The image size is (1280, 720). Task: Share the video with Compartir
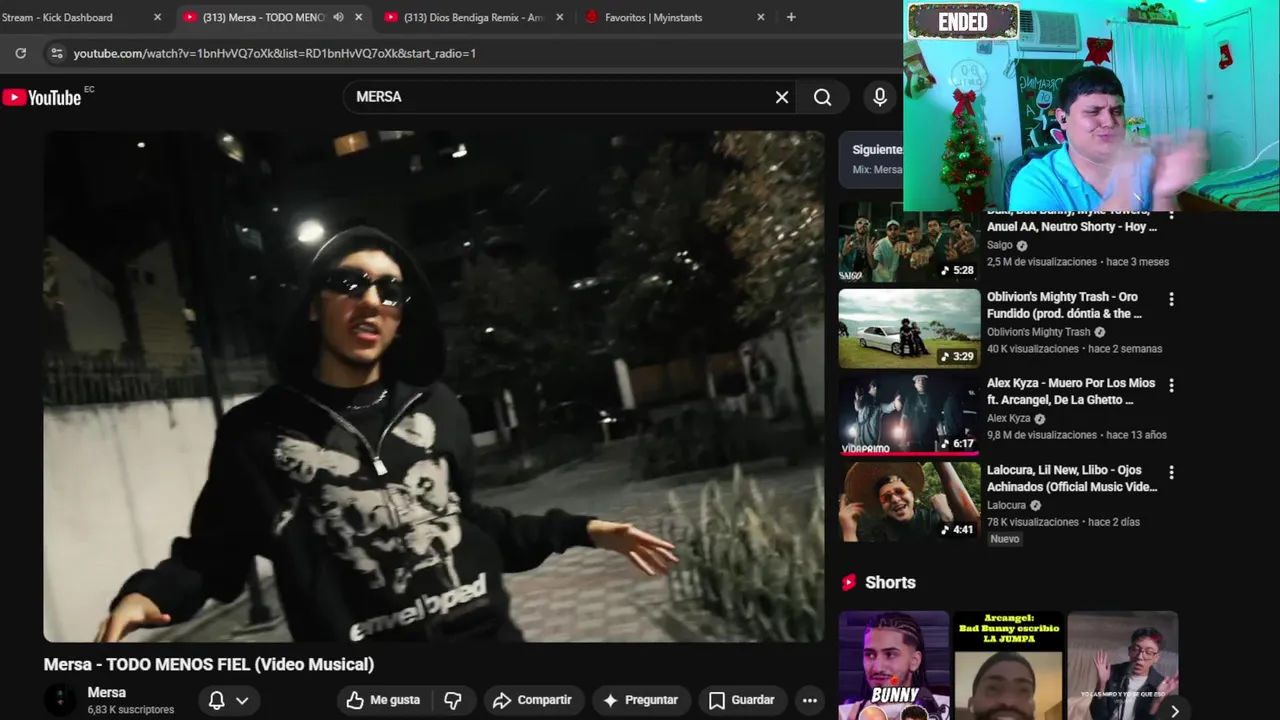point(532,700)
